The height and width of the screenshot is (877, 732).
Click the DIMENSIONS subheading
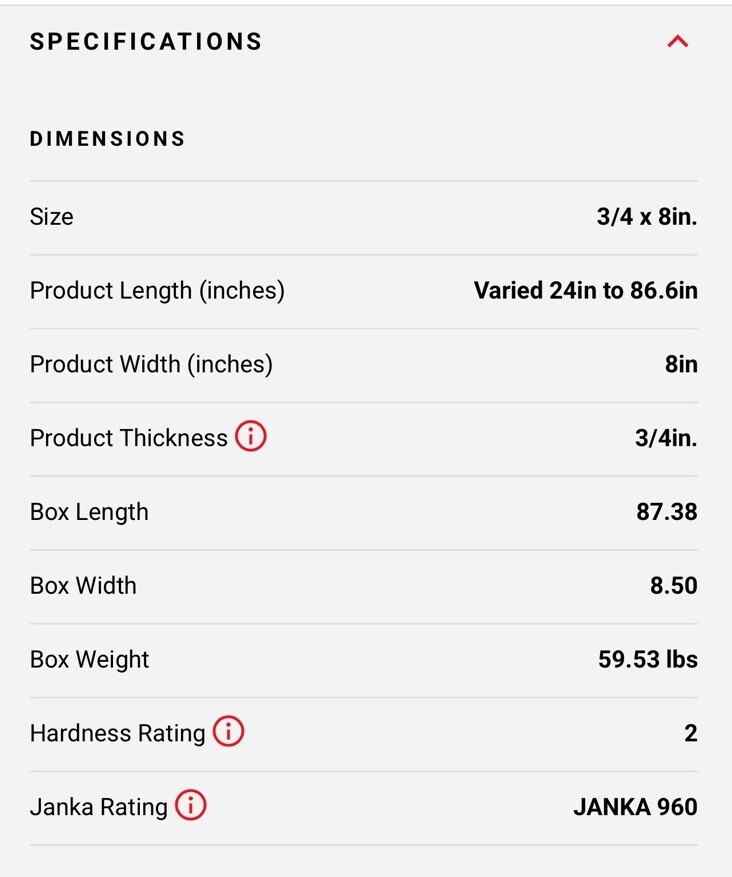click(x=107, y=139)
